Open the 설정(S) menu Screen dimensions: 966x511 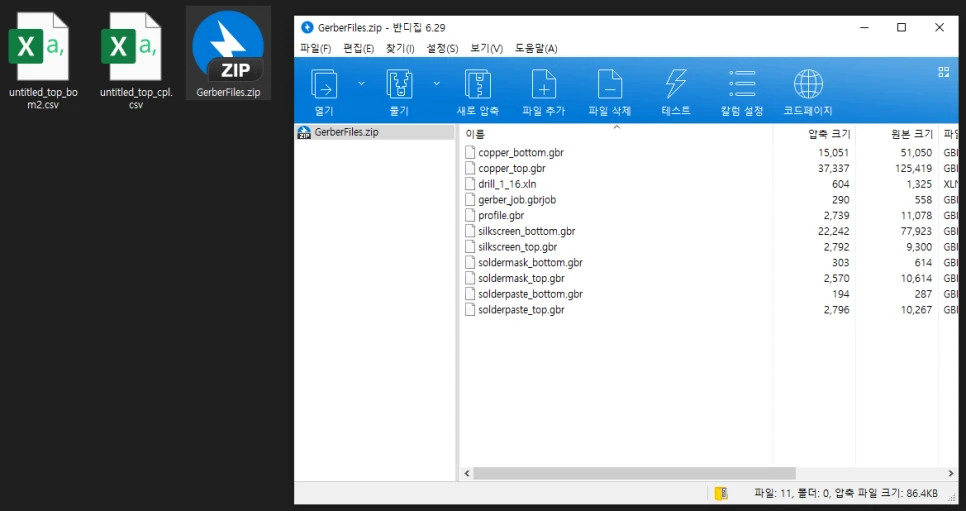(442, 48)
